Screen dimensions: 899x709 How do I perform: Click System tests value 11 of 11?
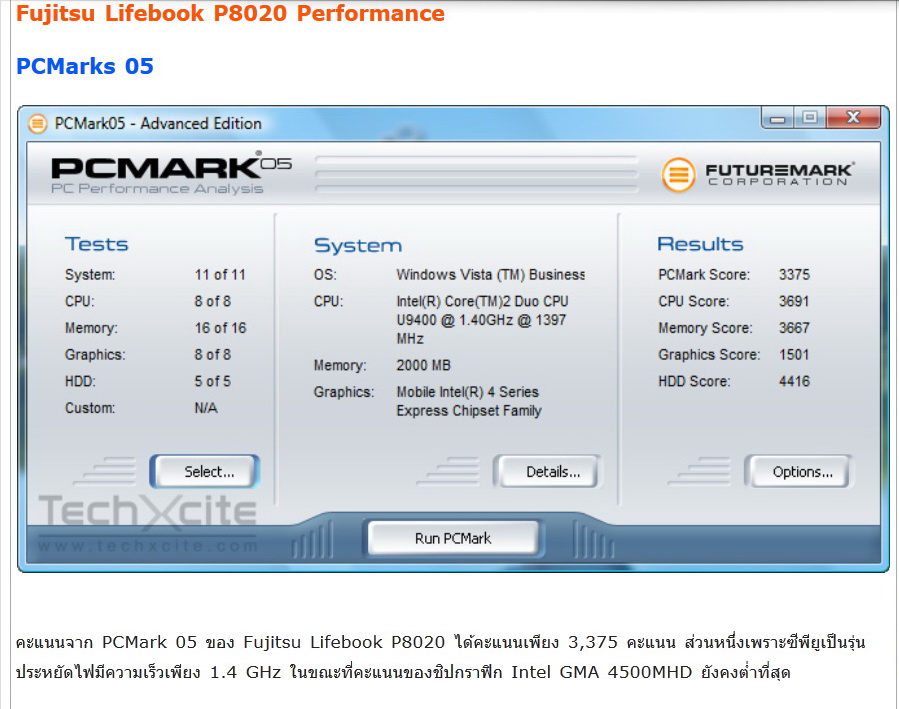220,275
